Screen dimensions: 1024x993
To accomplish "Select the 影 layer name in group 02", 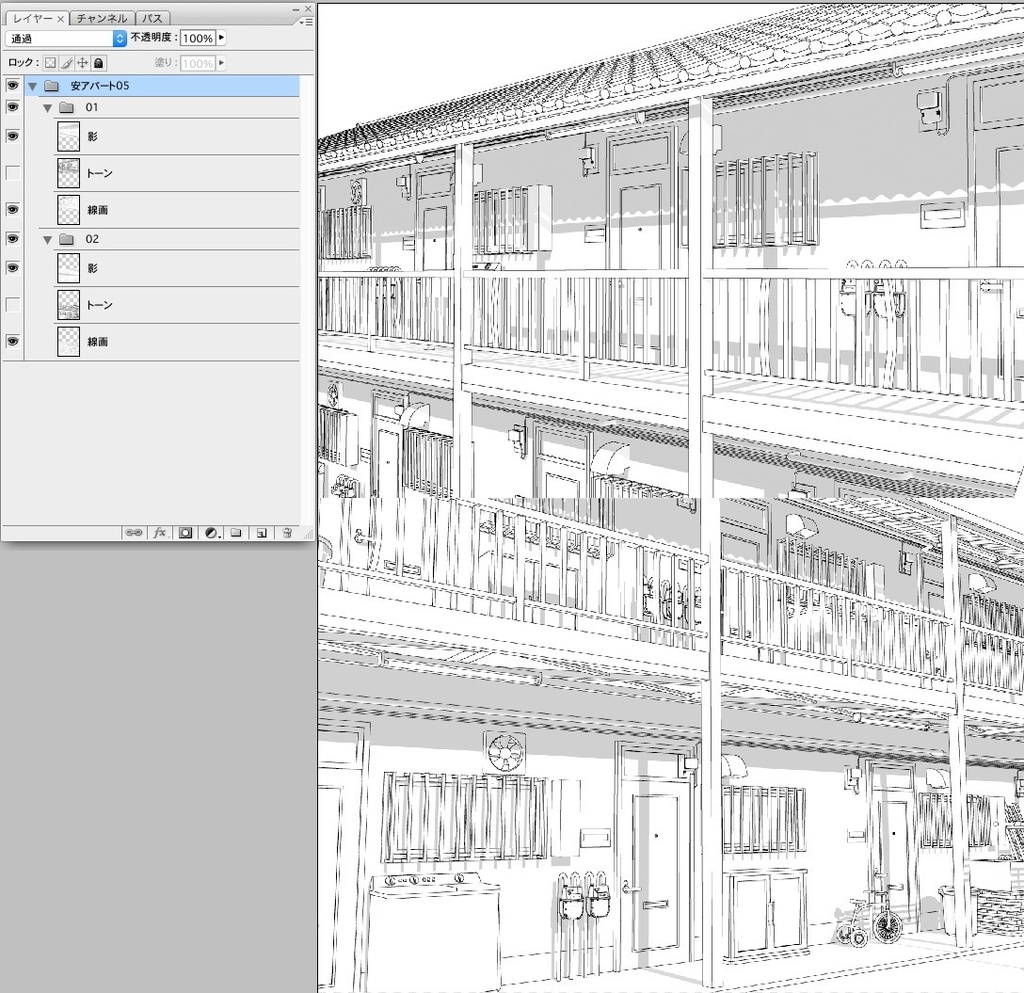I will (x=92, y=268).
